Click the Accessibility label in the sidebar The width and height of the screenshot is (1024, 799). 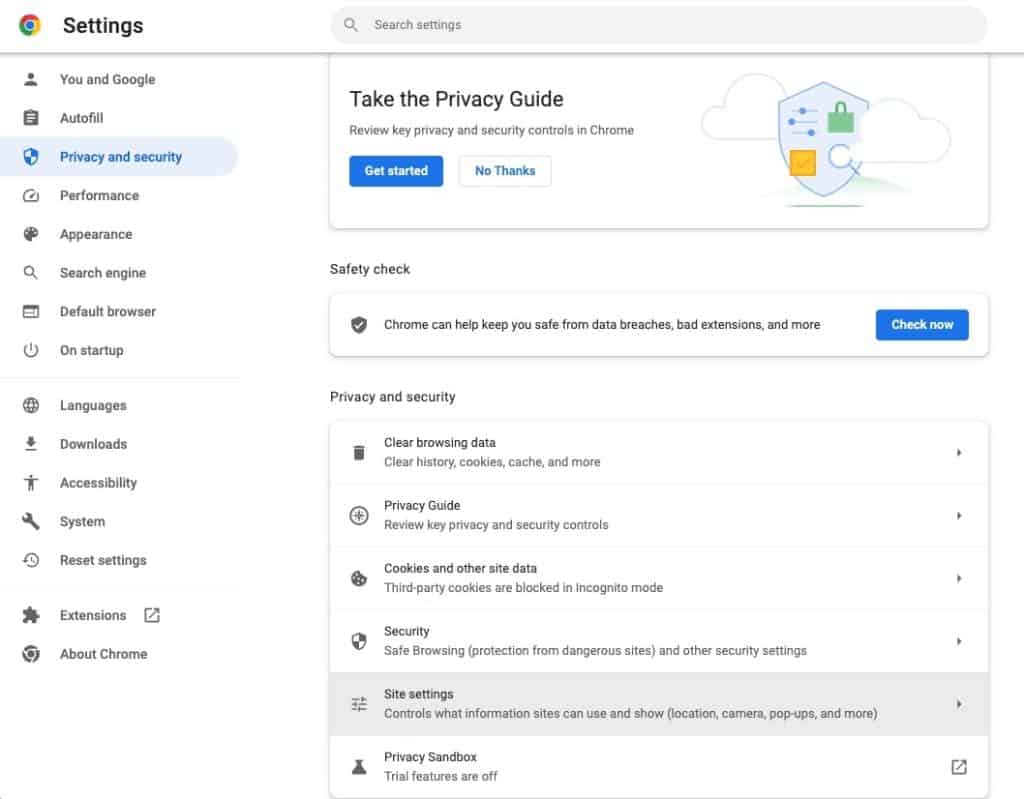coord(99,483)
